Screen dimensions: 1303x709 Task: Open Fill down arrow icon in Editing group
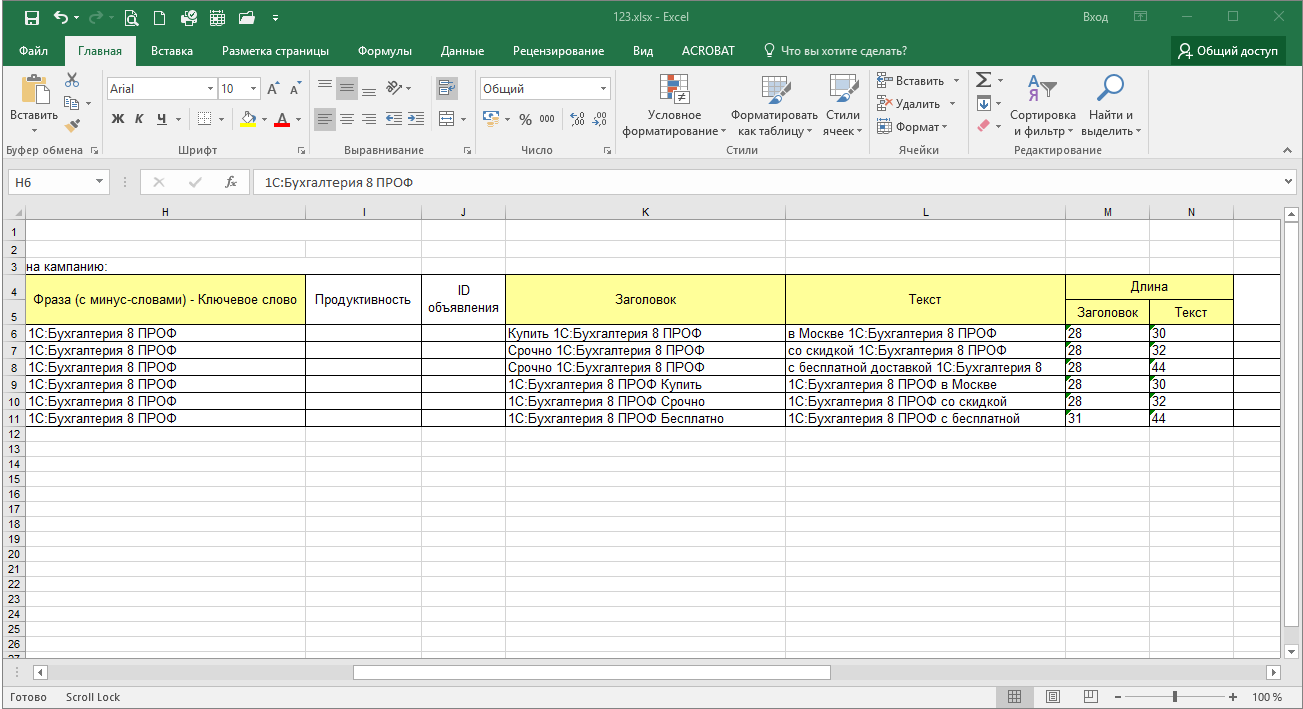pos(983,103)
